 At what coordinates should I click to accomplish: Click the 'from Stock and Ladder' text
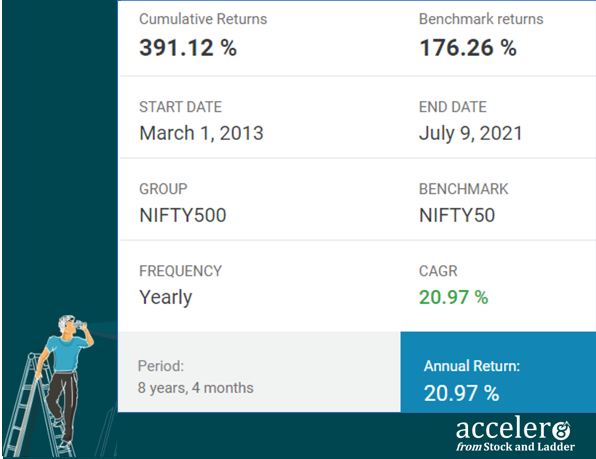point(515,447)
